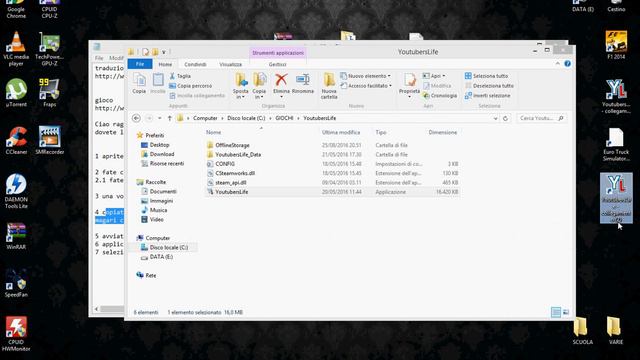
Task: Launch the Fraps desktop icon
Action: click(49, 93)
